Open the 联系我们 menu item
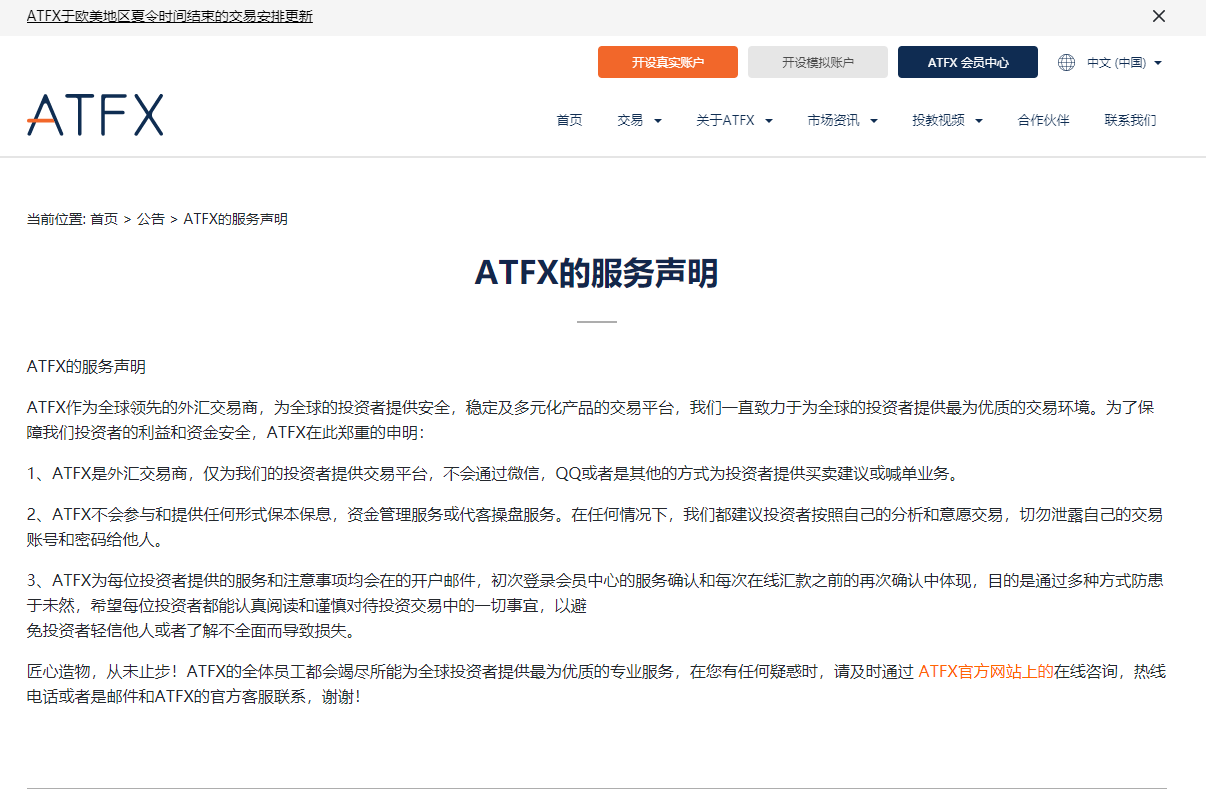The width and height of the screenshot is (1206, 796). 1130,120
